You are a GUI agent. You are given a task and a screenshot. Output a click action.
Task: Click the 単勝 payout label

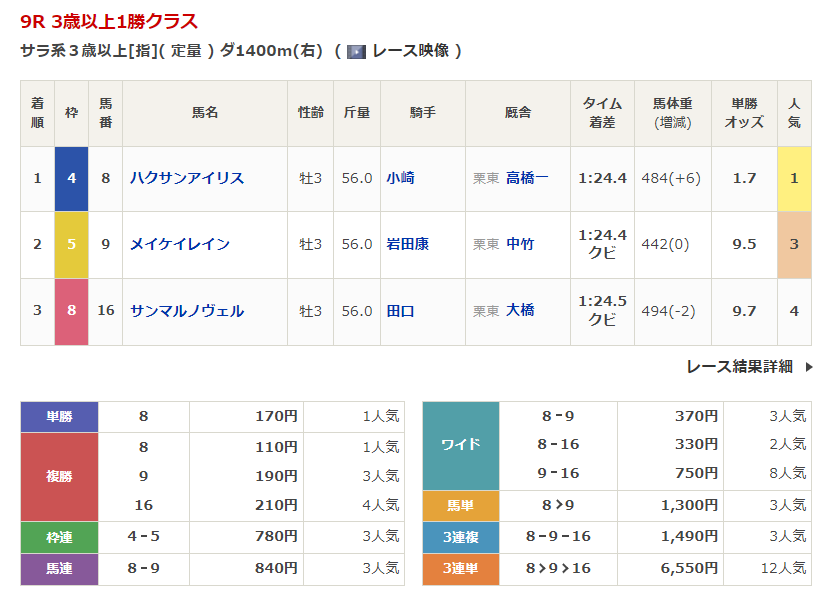coord(59,417)
